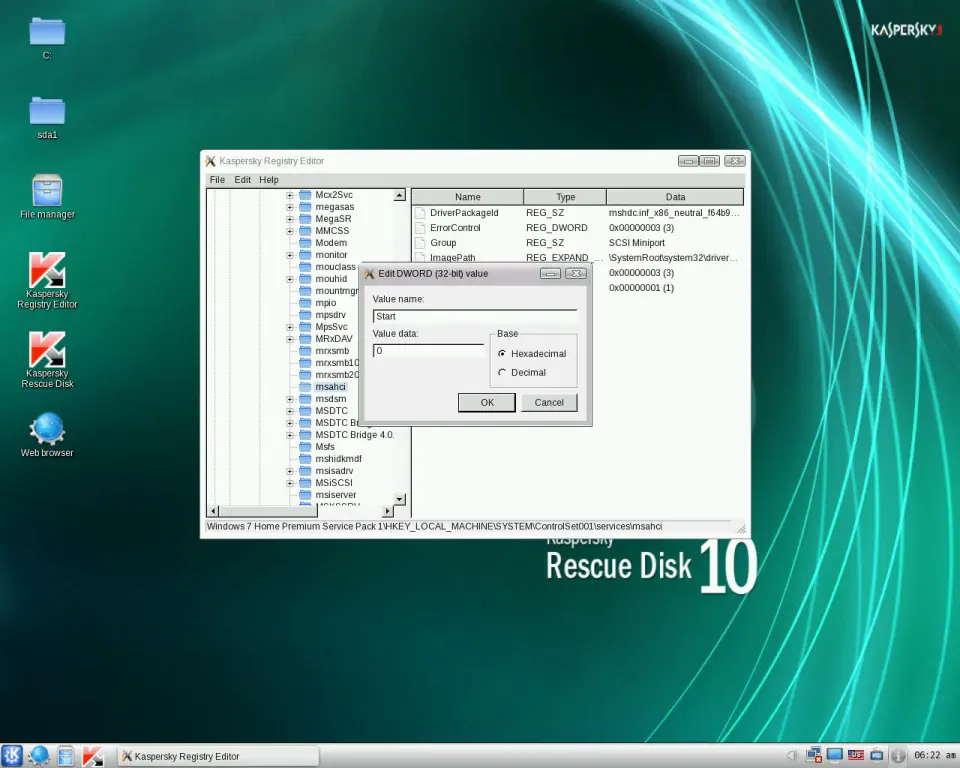Image resolution: width=960 pixels, height=768 pixels.
Task: Select the msahci key in the tree
Action: pyautogui.click(x=331, y=387)
